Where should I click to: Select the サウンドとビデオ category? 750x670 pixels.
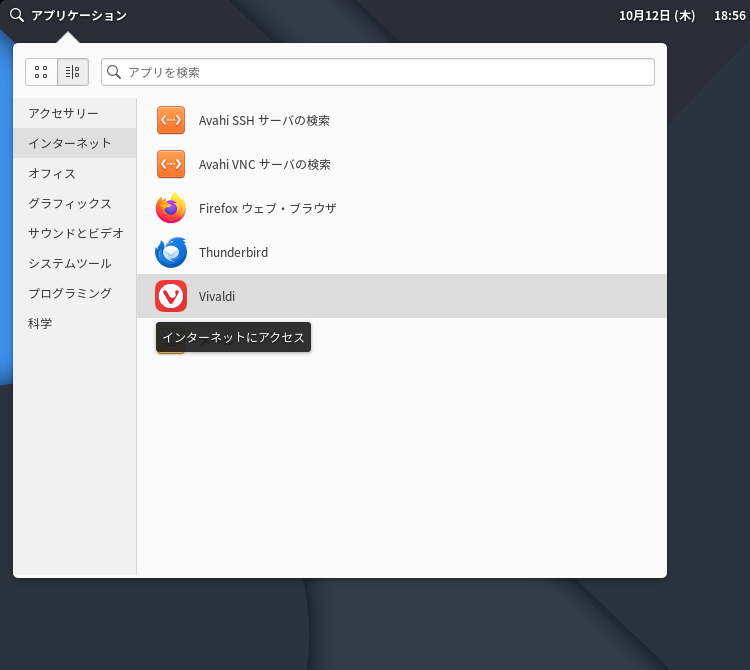pos(75,233)
